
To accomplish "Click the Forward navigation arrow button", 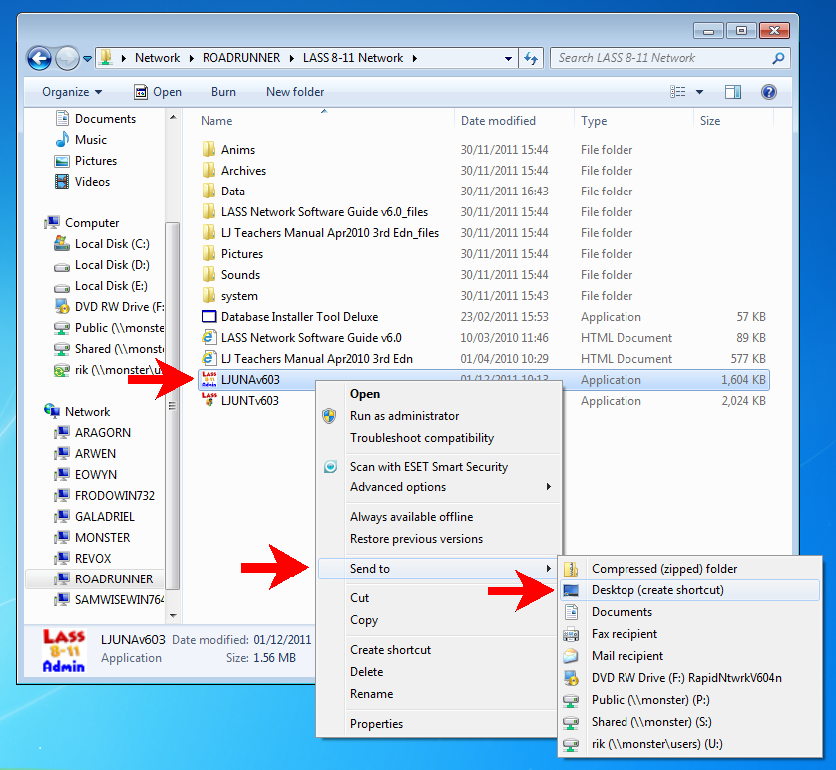I will [x=67, y=58].
